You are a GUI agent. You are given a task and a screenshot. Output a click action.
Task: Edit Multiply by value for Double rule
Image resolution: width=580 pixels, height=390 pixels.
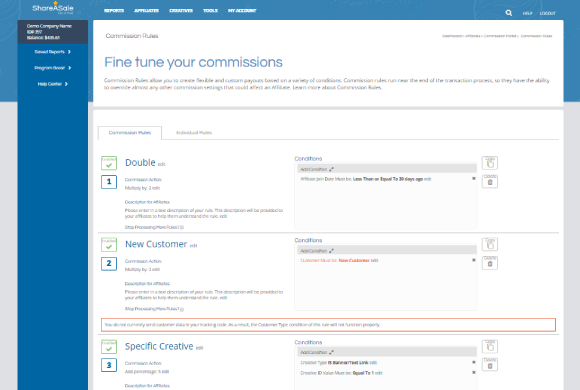pyautogui.click(x=156, y=188)
